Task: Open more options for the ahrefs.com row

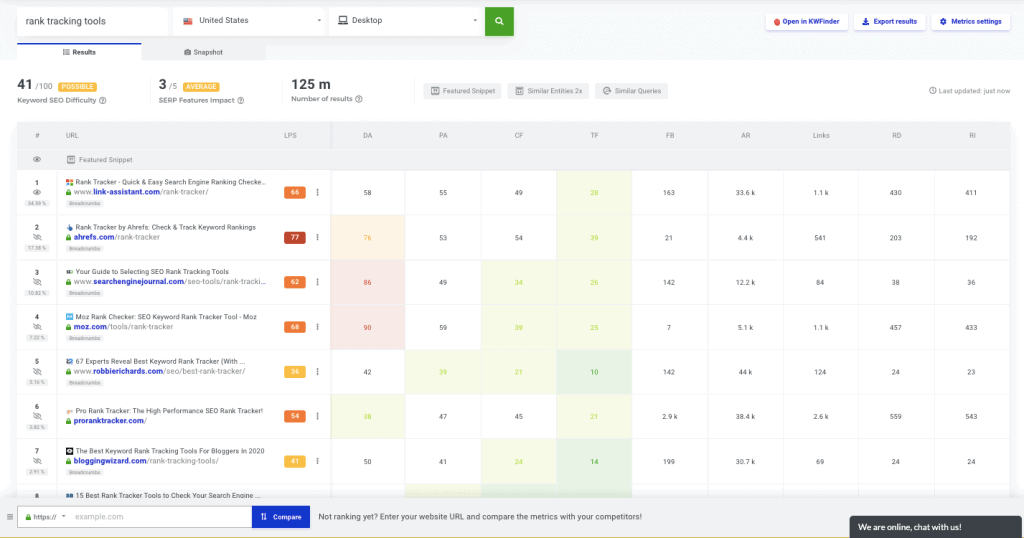Action: (317, 238)
